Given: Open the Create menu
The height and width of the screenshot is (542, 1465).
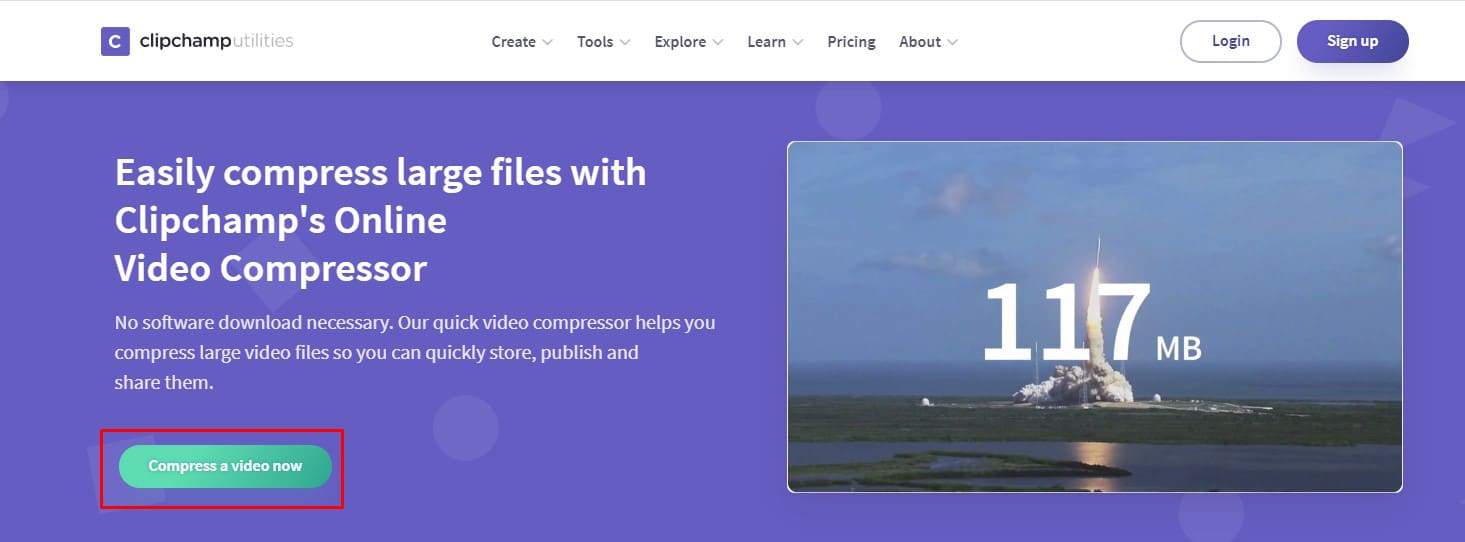Looking at the screenshot, I should tap(513, 42).
